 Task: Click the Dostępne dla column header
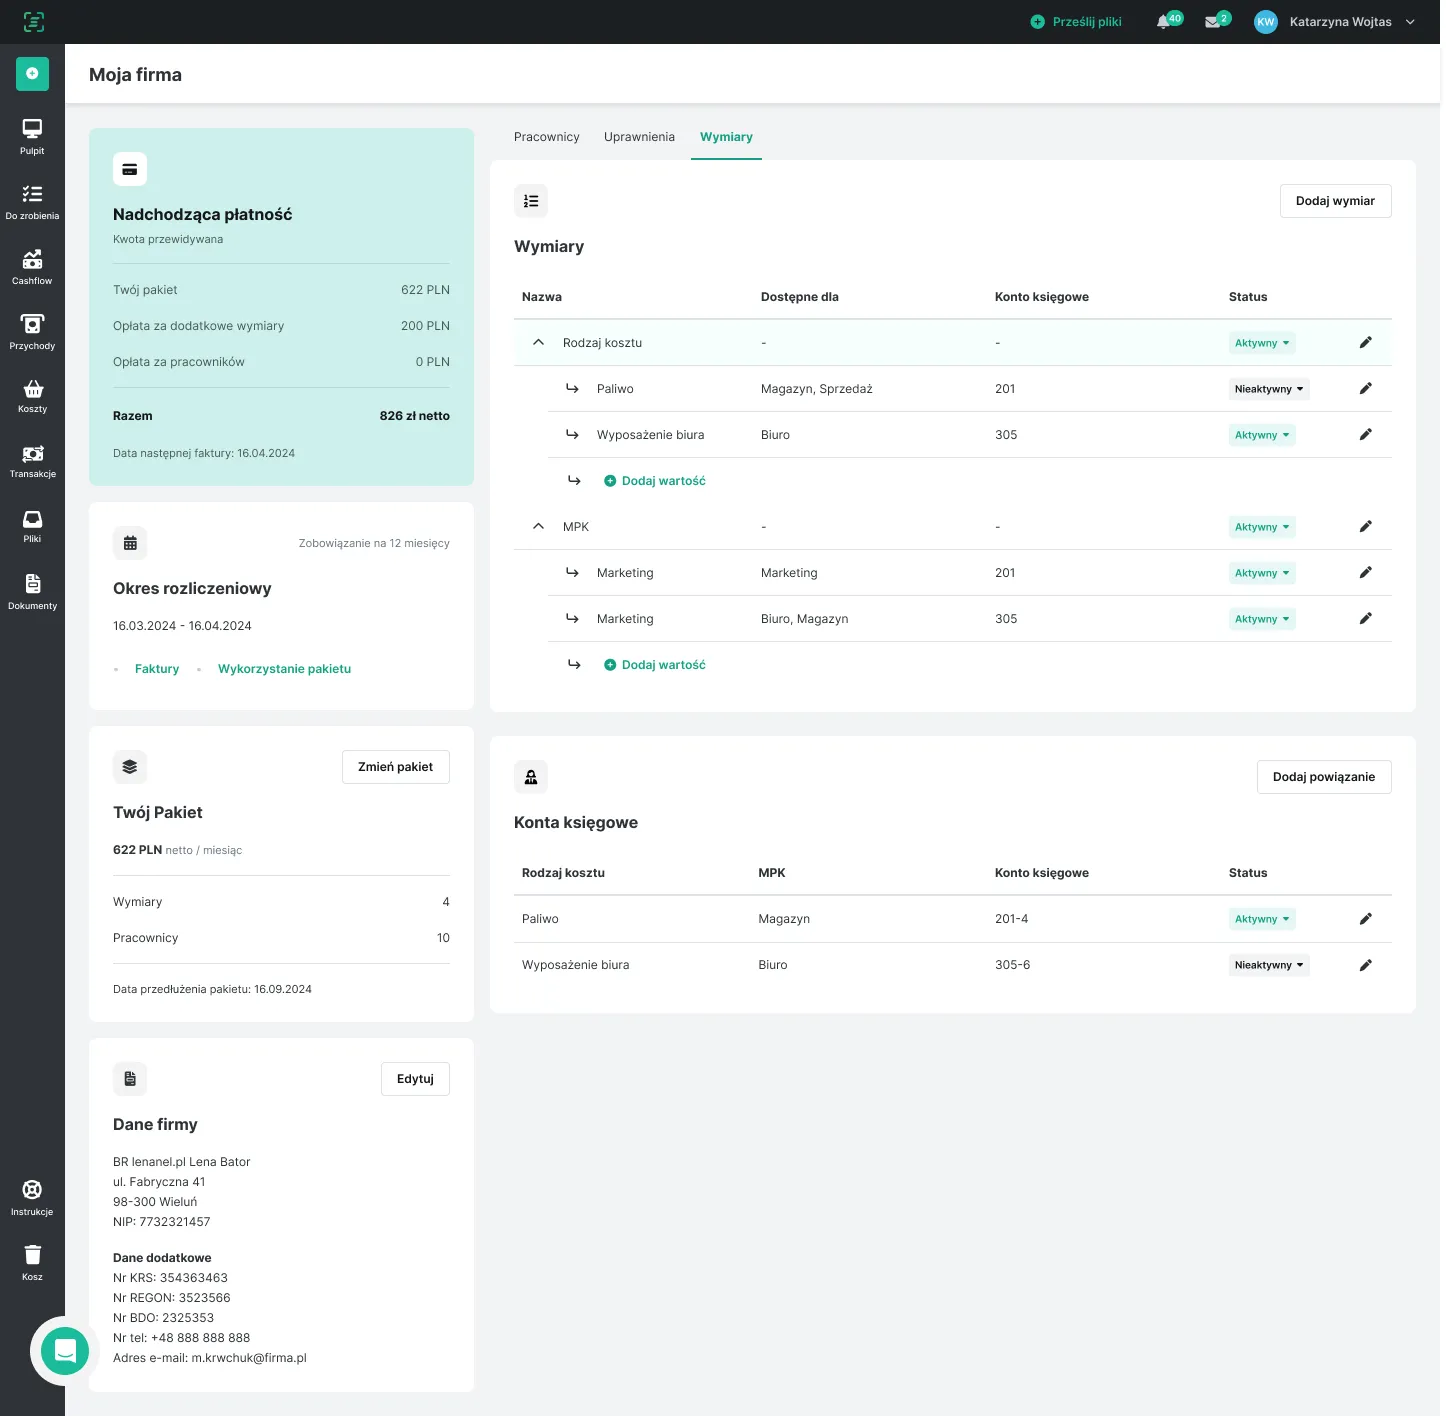pyautogui.click(x=800, y=297)
